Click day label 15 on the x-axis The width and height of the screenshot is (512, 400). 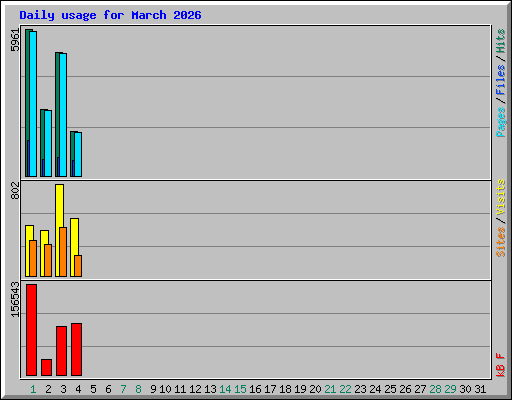tap(240, 389)
